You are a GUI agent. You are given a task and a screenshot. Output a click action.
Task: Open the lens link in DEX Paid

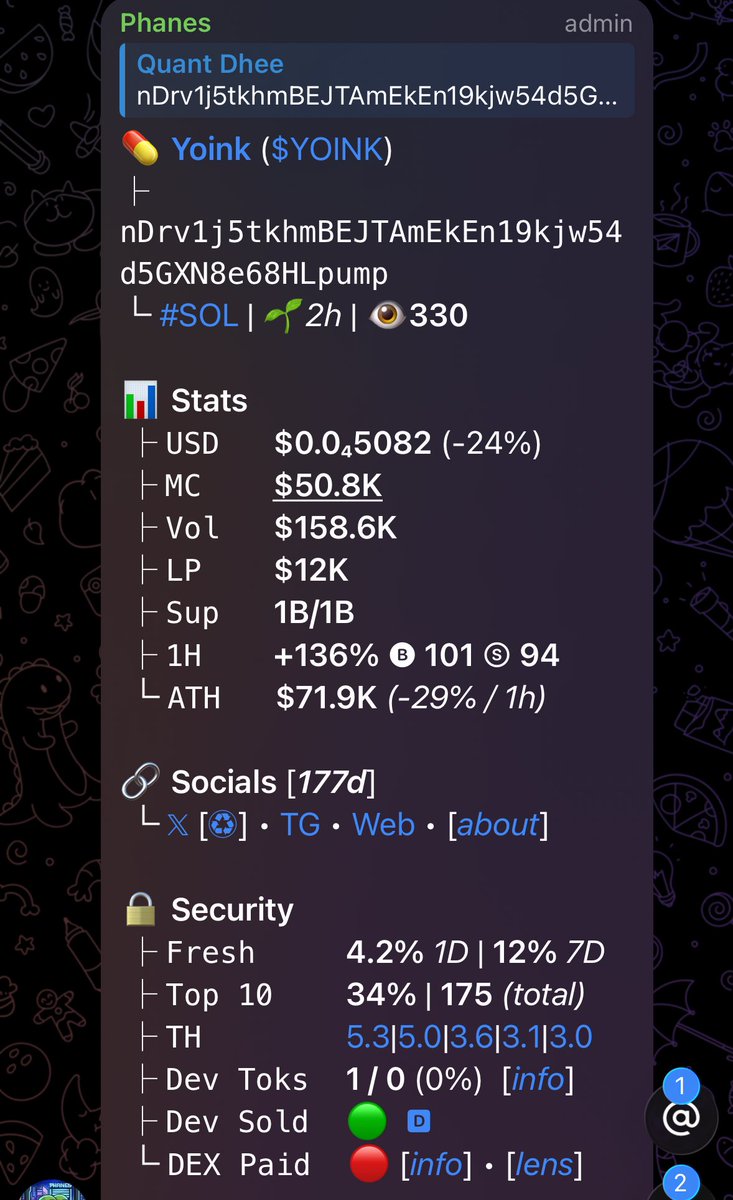pos(545,1164)
